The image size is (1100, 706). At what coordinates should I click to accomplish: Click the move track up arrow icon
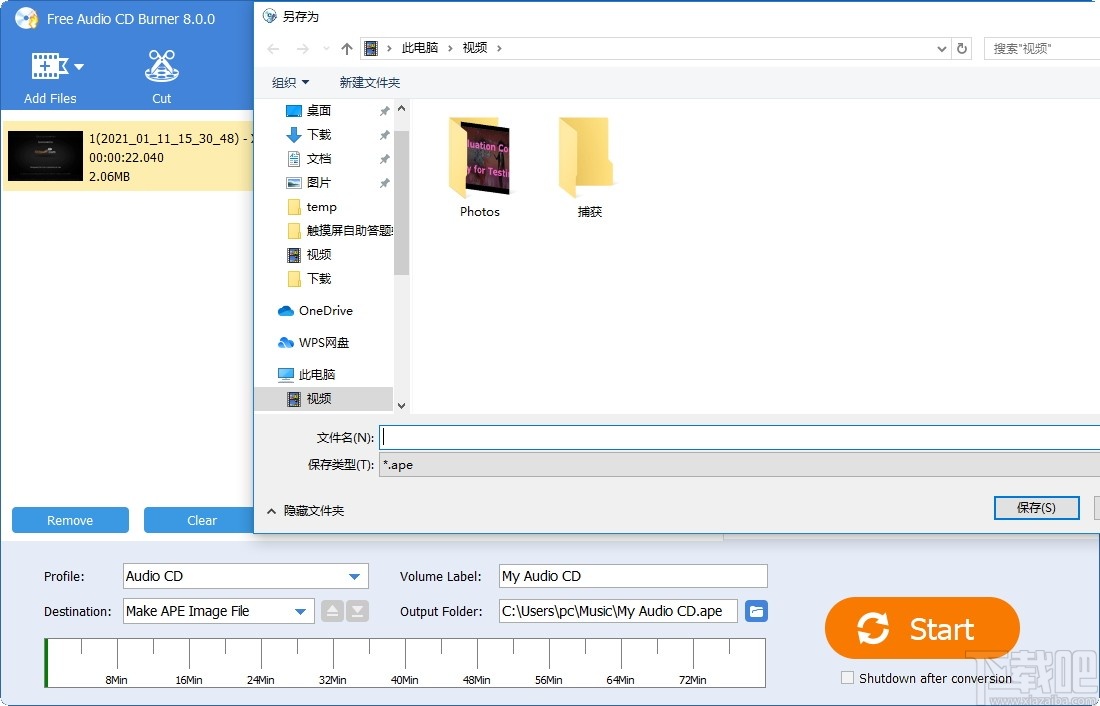click(x=331, y=611)
